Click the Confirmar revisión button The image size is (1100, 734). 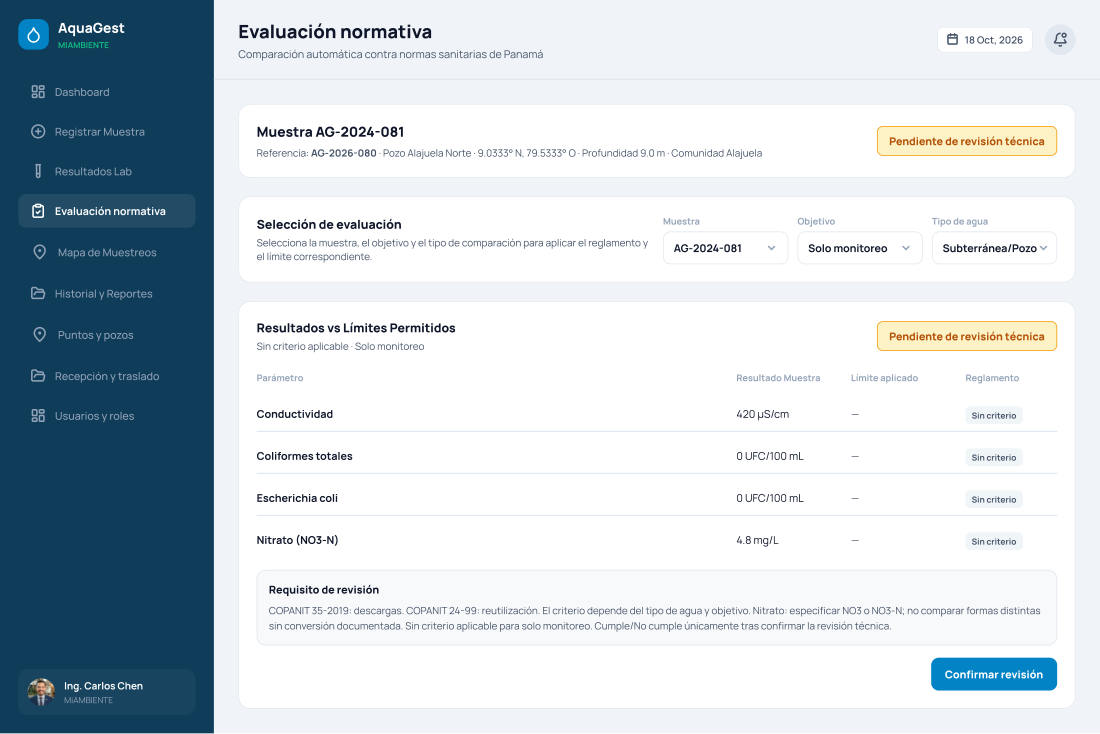993,674
